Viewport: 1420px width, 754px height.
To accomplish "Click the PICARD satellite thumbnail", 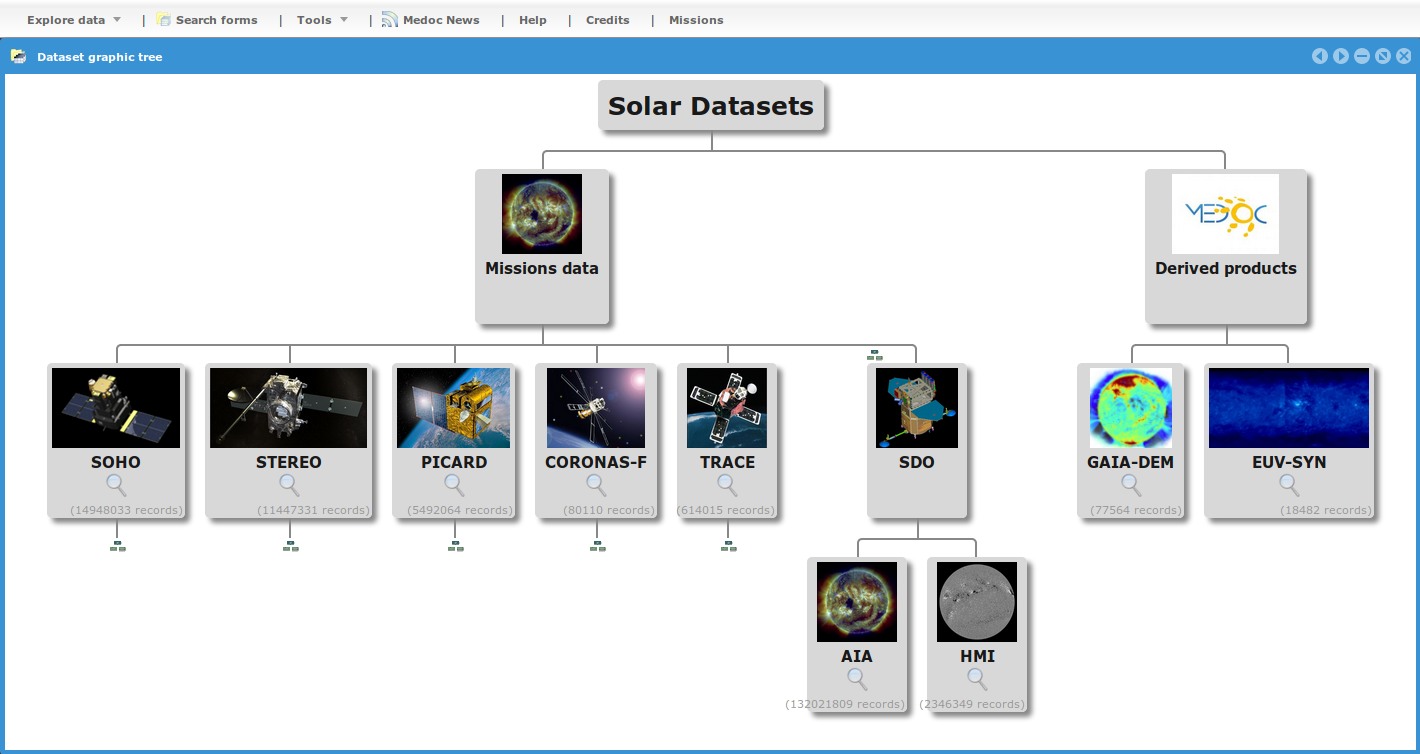I will click(454, 408).
